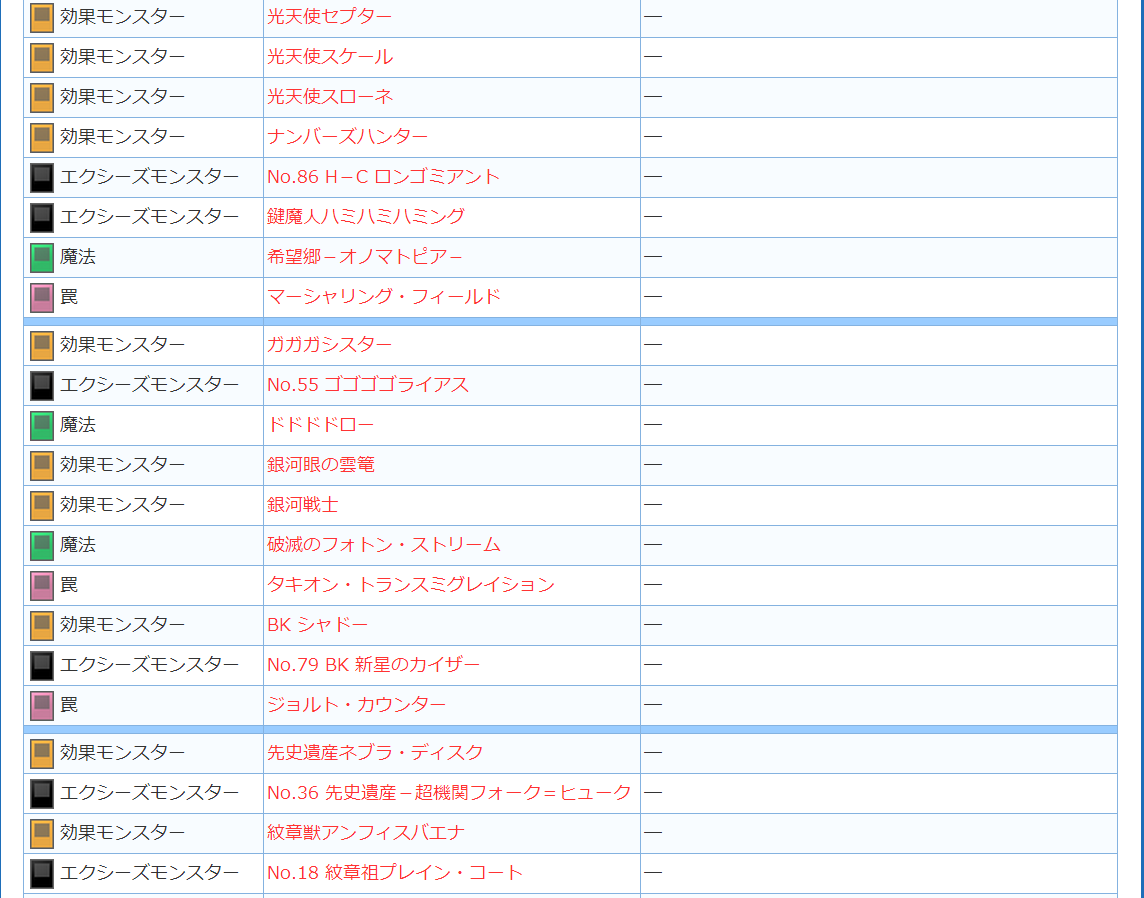Click the black Xyz icon beside No.86 H－C ロンゴミアント
This screenshot has height=898, width=1144.
click(x=42, y=177)
